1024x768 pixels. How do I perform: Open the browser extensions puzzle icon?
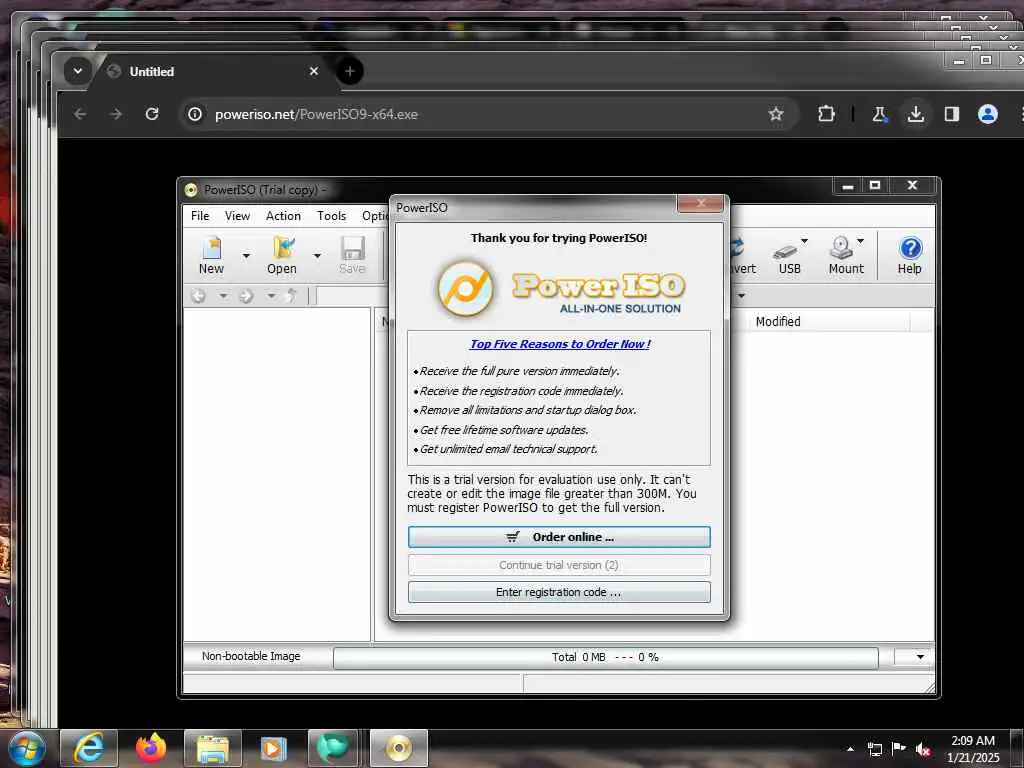(826, 114)
